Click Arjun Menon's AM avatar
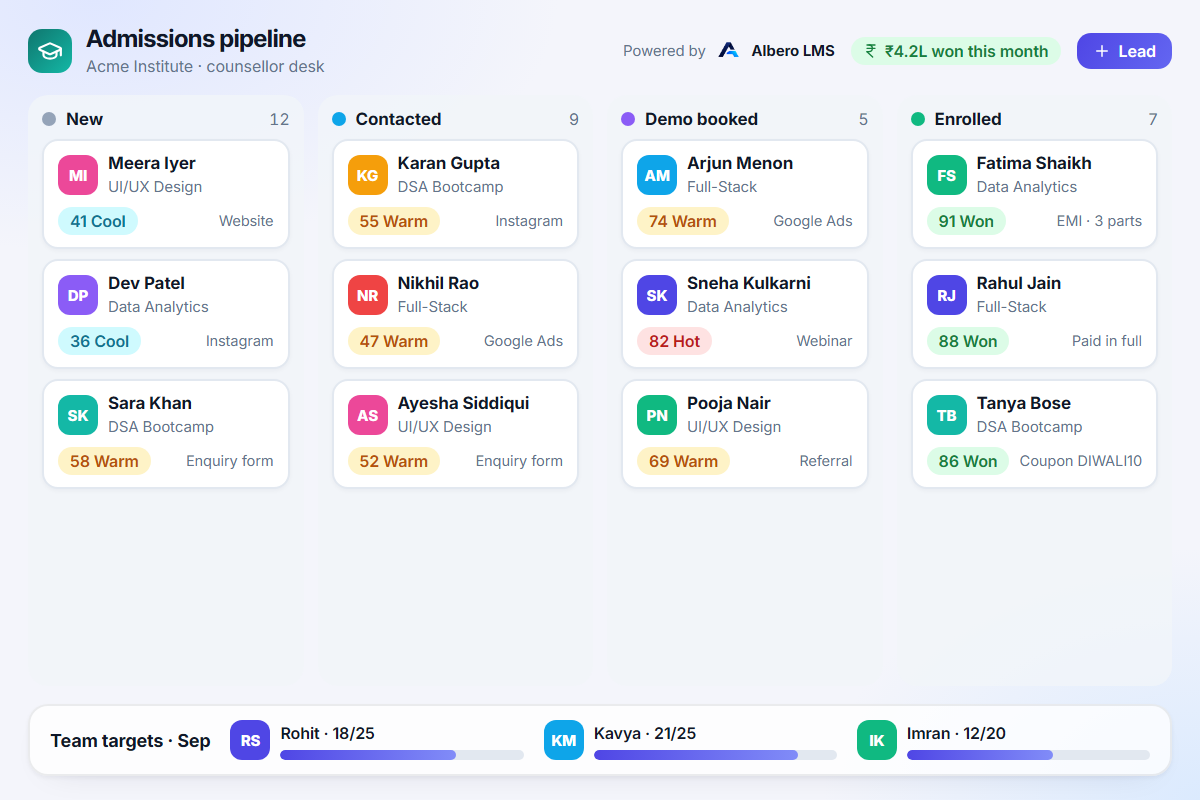Image resolution: width=1200 pixels, height=800 pixels. click(657, 175)
